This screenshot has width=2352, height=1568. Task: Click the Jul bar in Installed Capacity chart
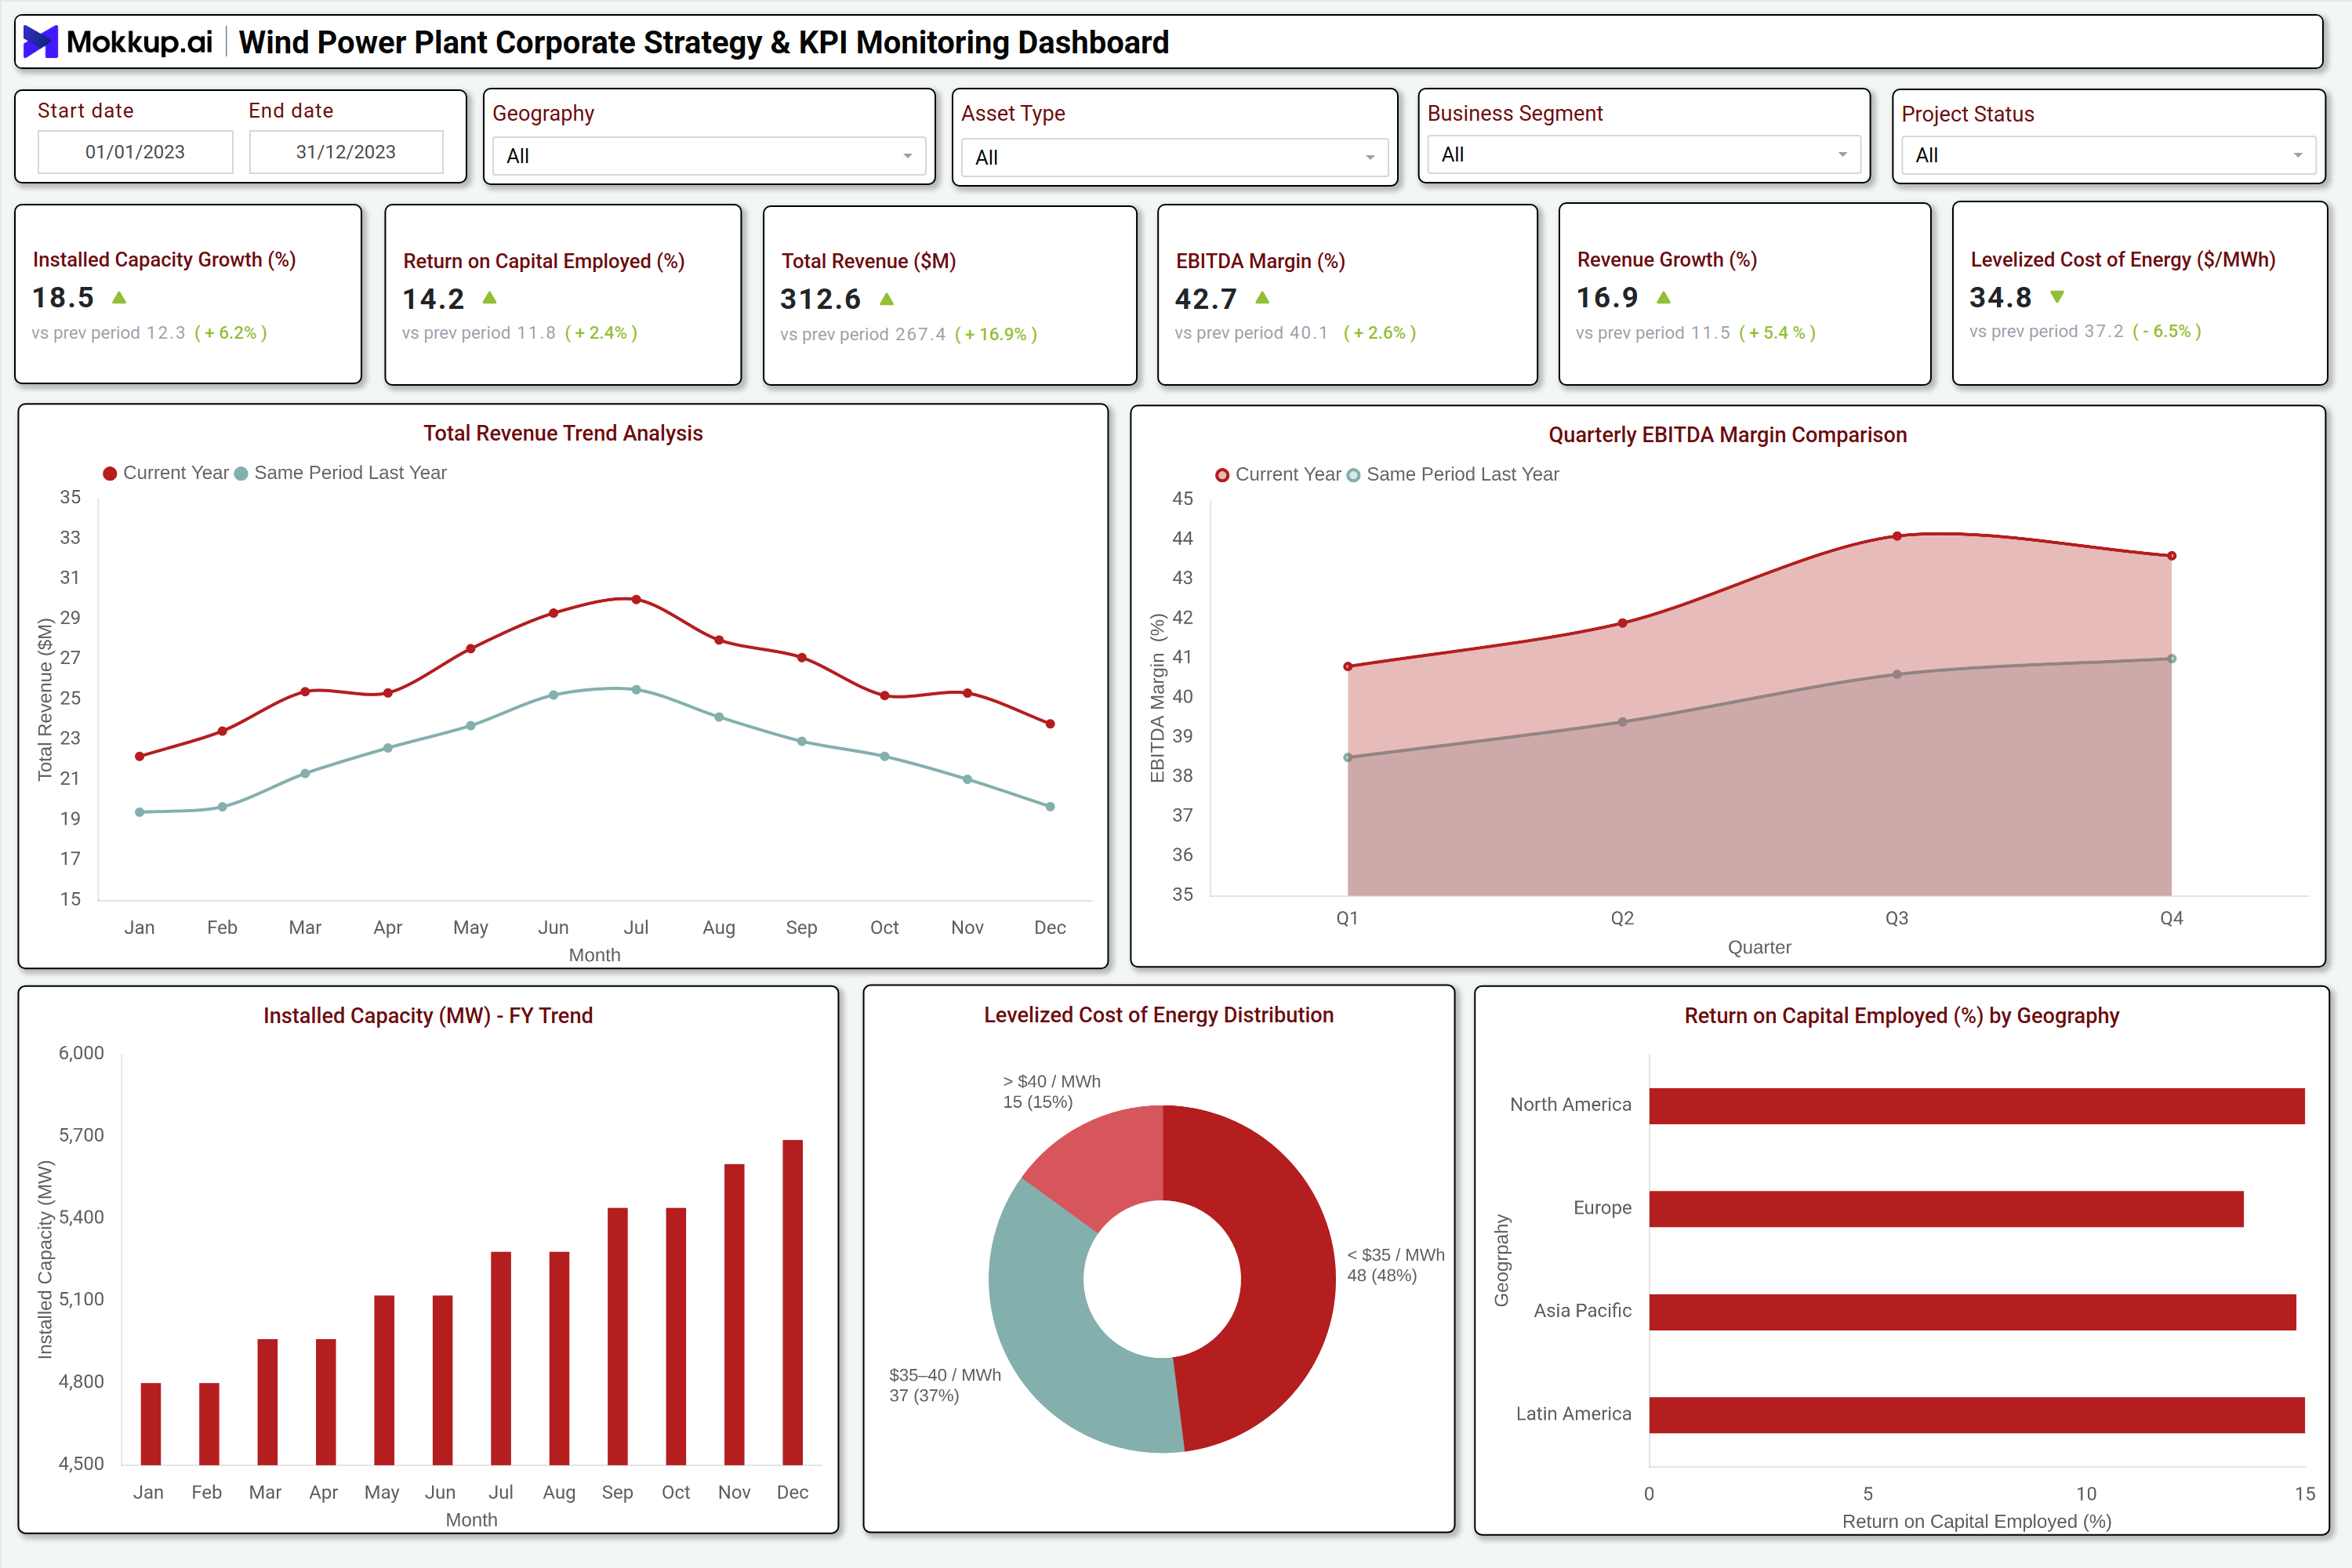(501, 1358)
